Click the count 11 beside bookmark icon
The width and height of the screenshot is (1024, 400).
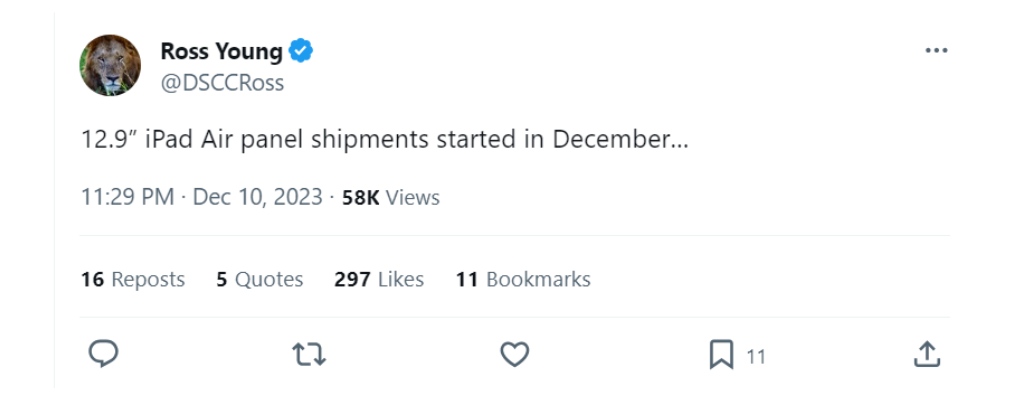click(756, 356)
